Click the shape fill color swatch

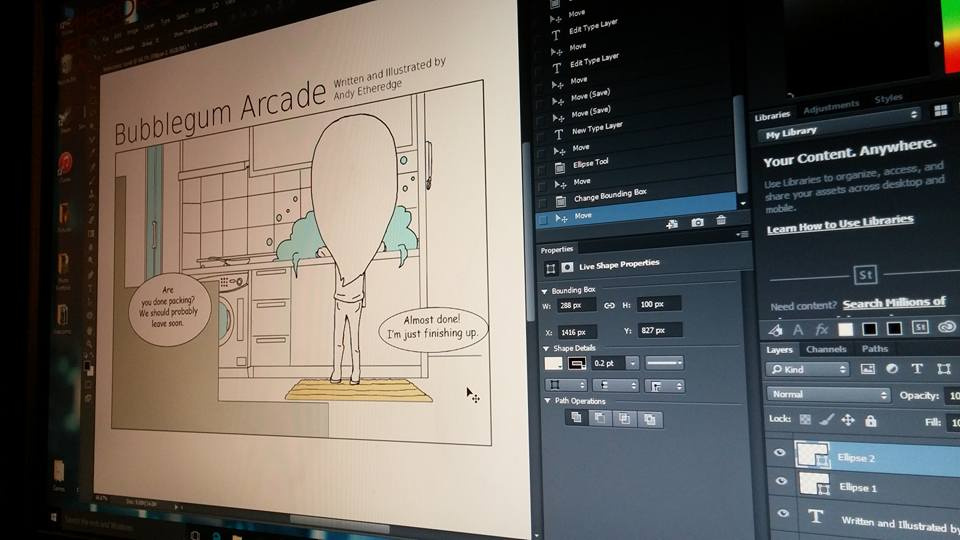pos(553,362)
